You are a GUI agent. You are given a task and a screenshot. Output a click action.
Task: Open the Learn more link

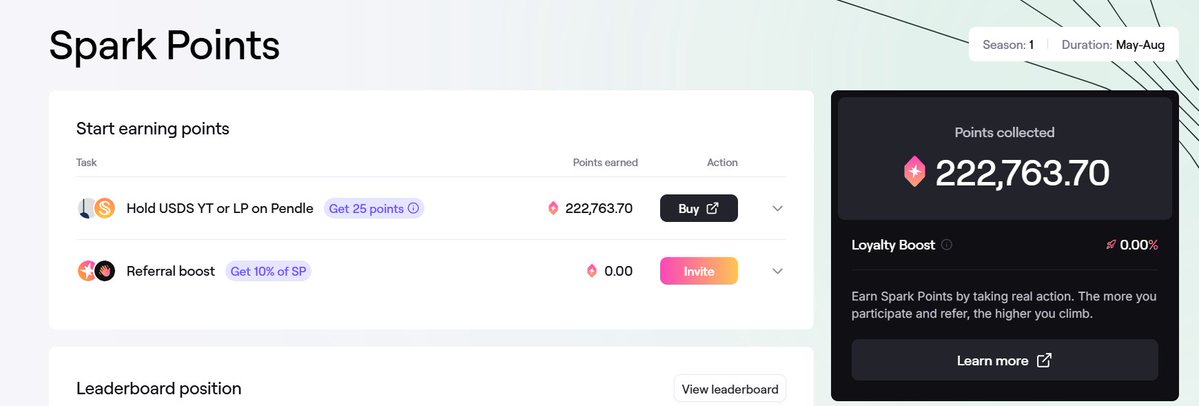click(1005, 360)
